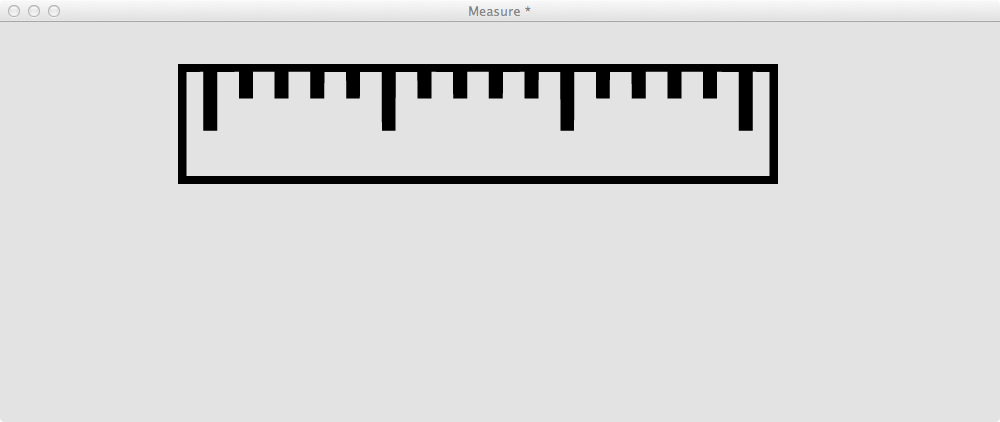This screenshot has width=1000, height=422.
Task: Click short tick right after third long tick
Action: point(603,85)
